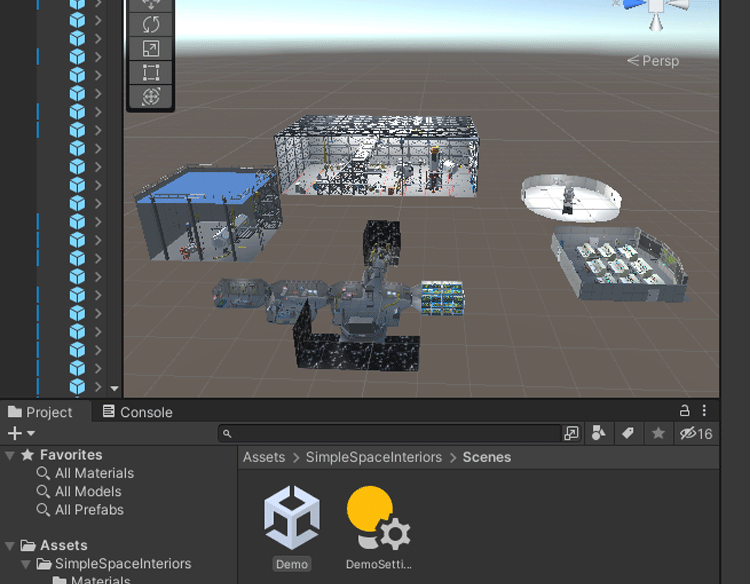The image size is (750, 588).
Task: Collapse the Favorites tree section
Action: pyautogui.click(x=10, y=455)
